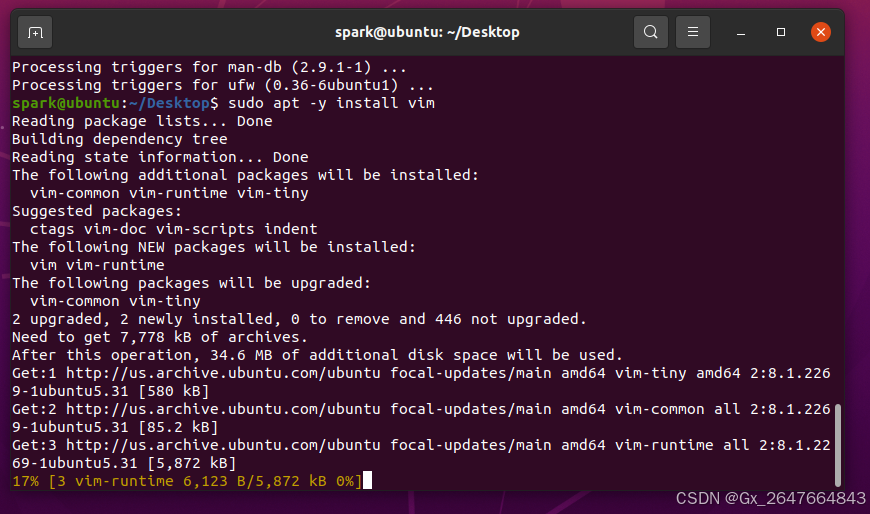Click the 'Suggested packages:' line
Viewport: 870px width, 514px height.
pos(97,211)
